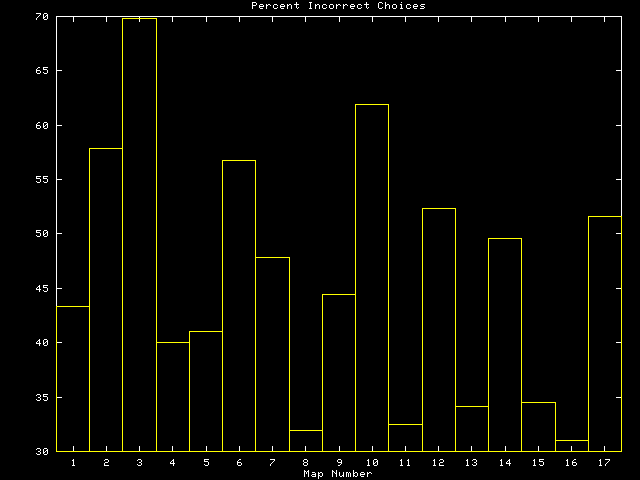The height and width of the screenshot is (480, 640).
Task: Click the y-axis label 45
Action: 42,289
